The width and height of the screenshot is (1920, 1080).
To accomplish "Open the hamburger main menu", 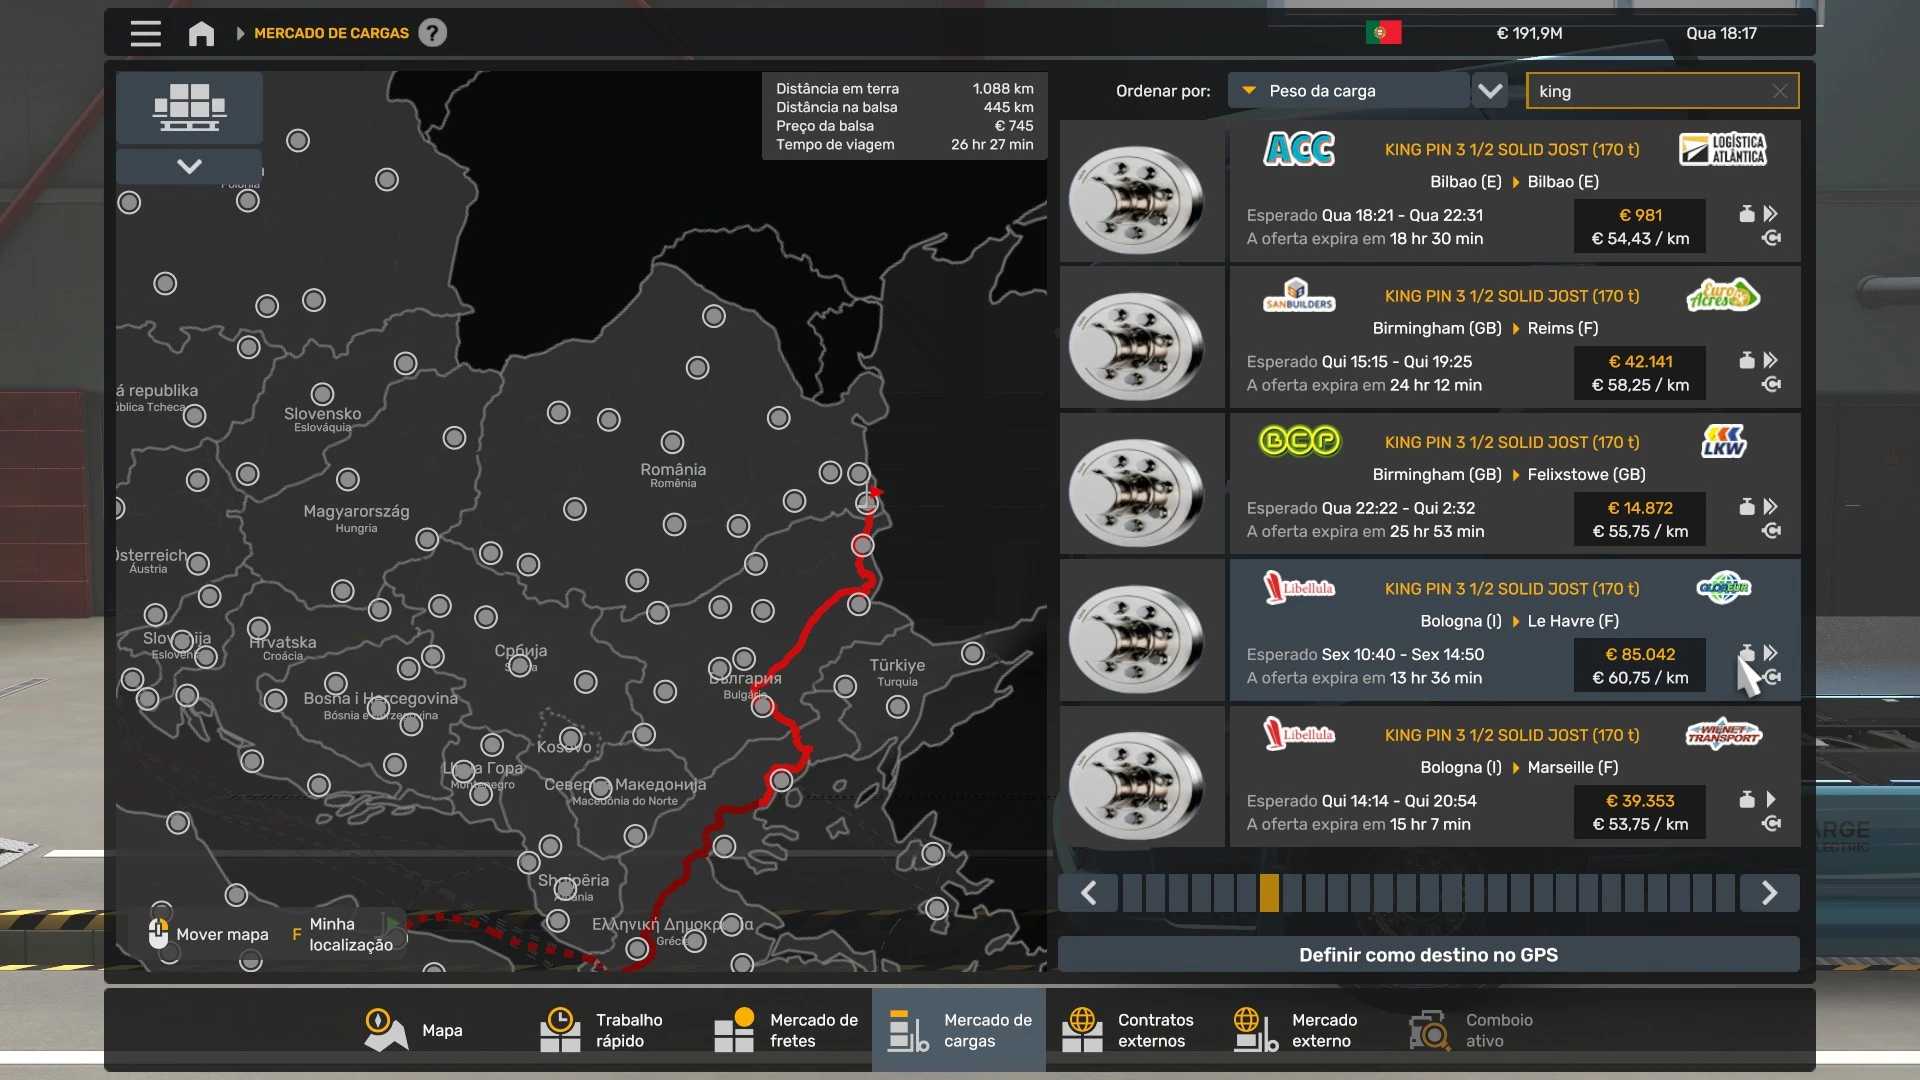I will click(x=145, y=33).
